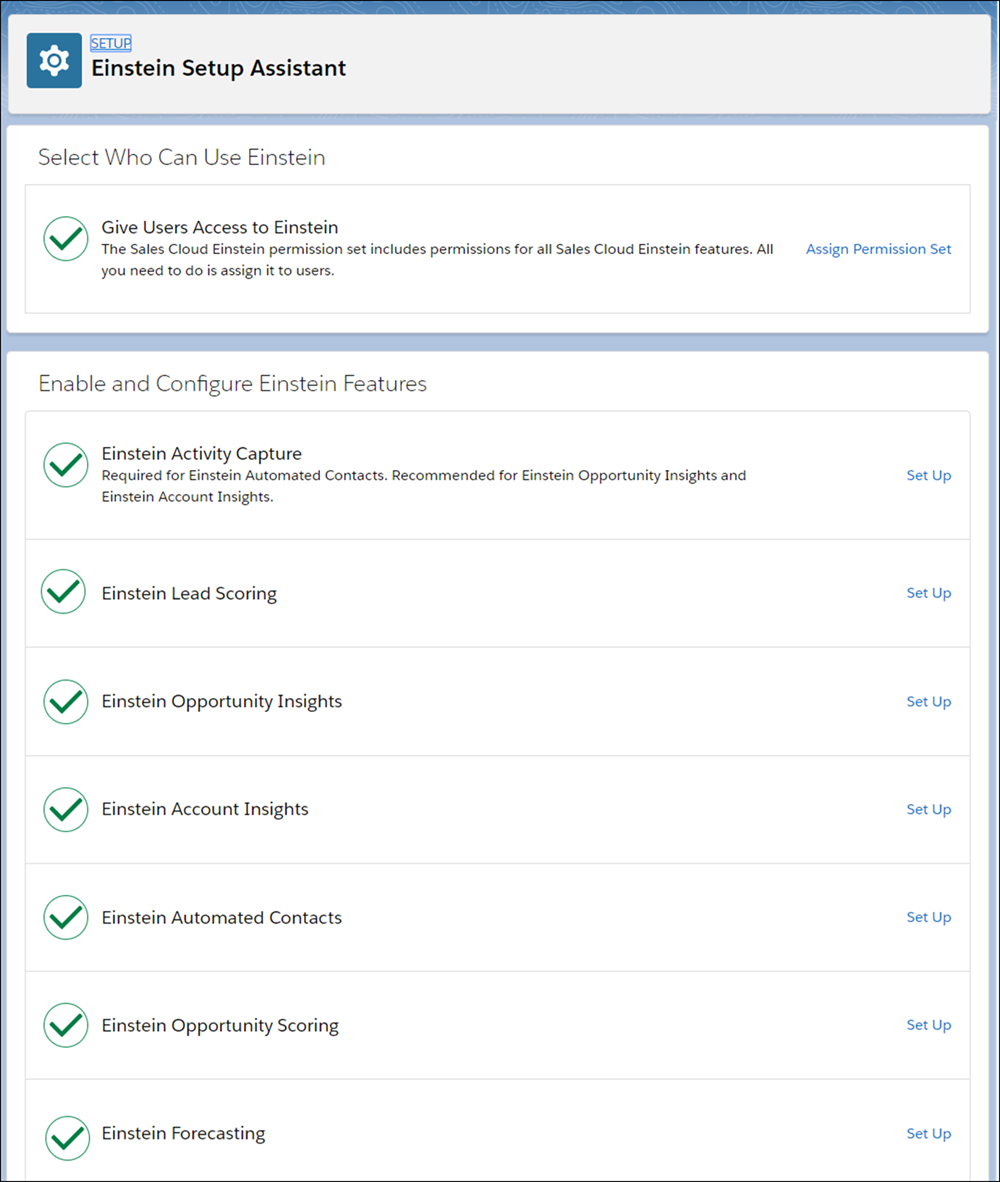Click the Einstein Account Insights label
Screen dimensions: 1000x1182
[x=205, y=809]
